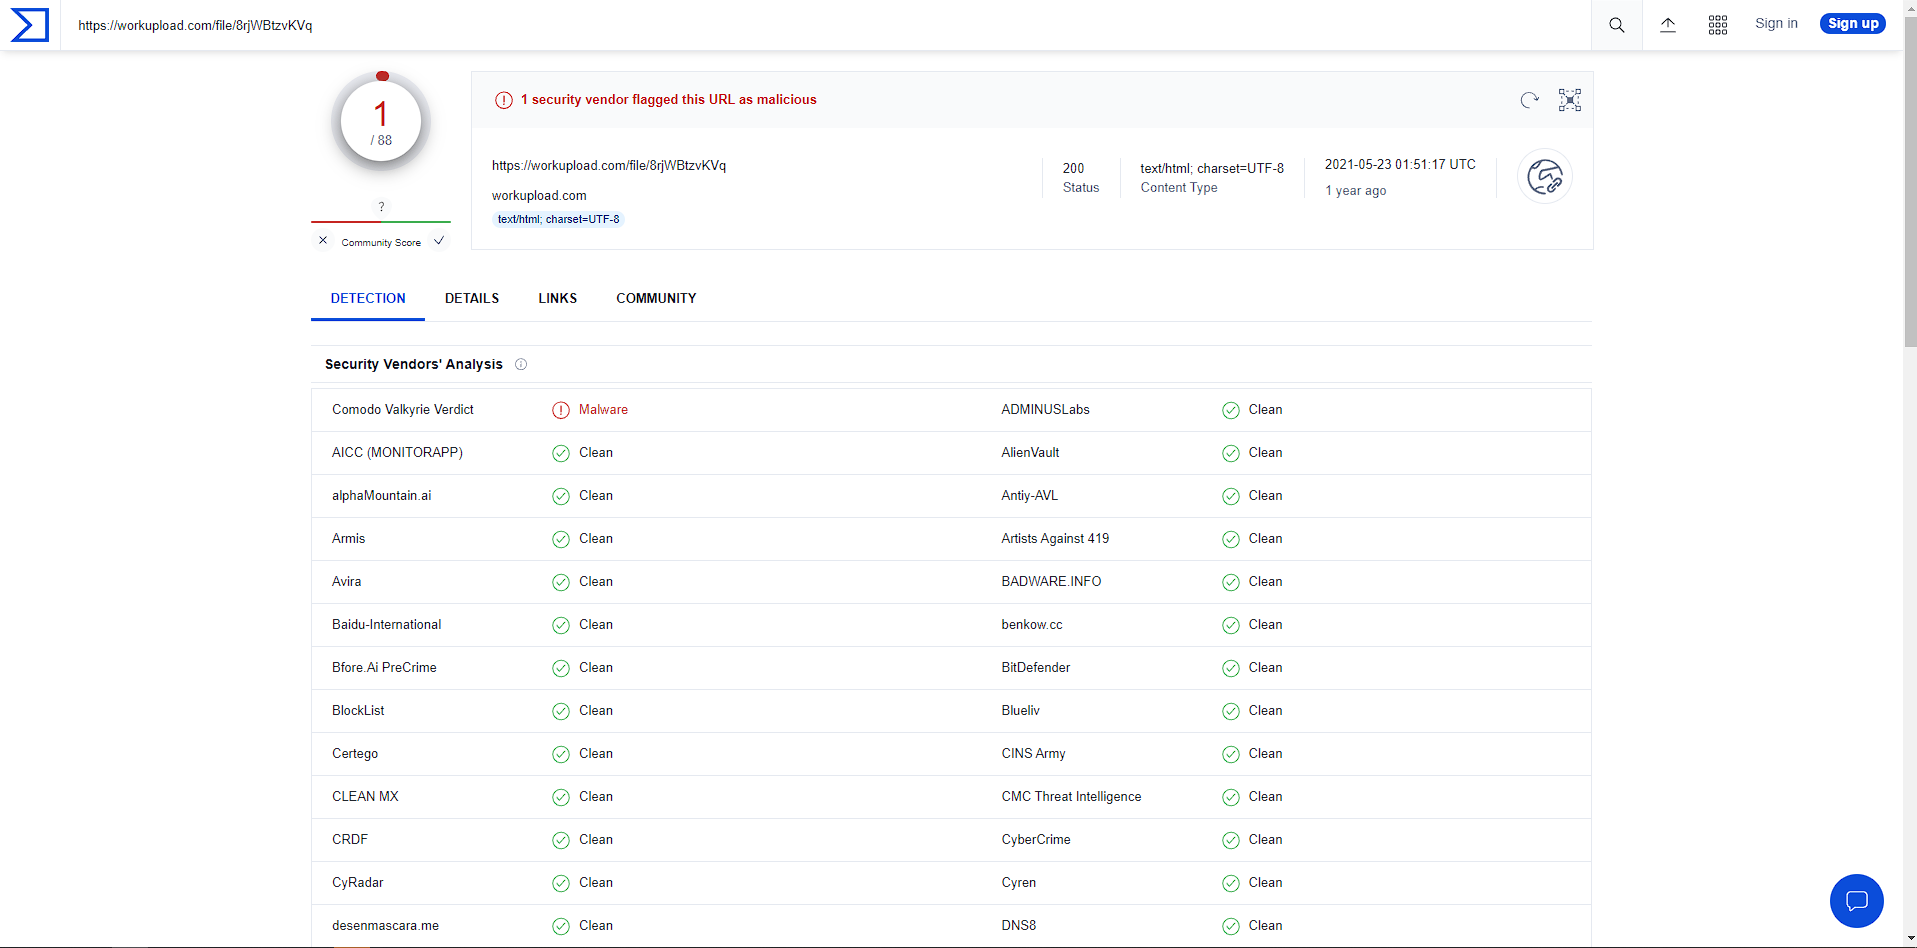The width and height of the screenshot is (1917, 948).
Task: Click the CyberCrime vendor name
Action: click(x=1036, y=840)
